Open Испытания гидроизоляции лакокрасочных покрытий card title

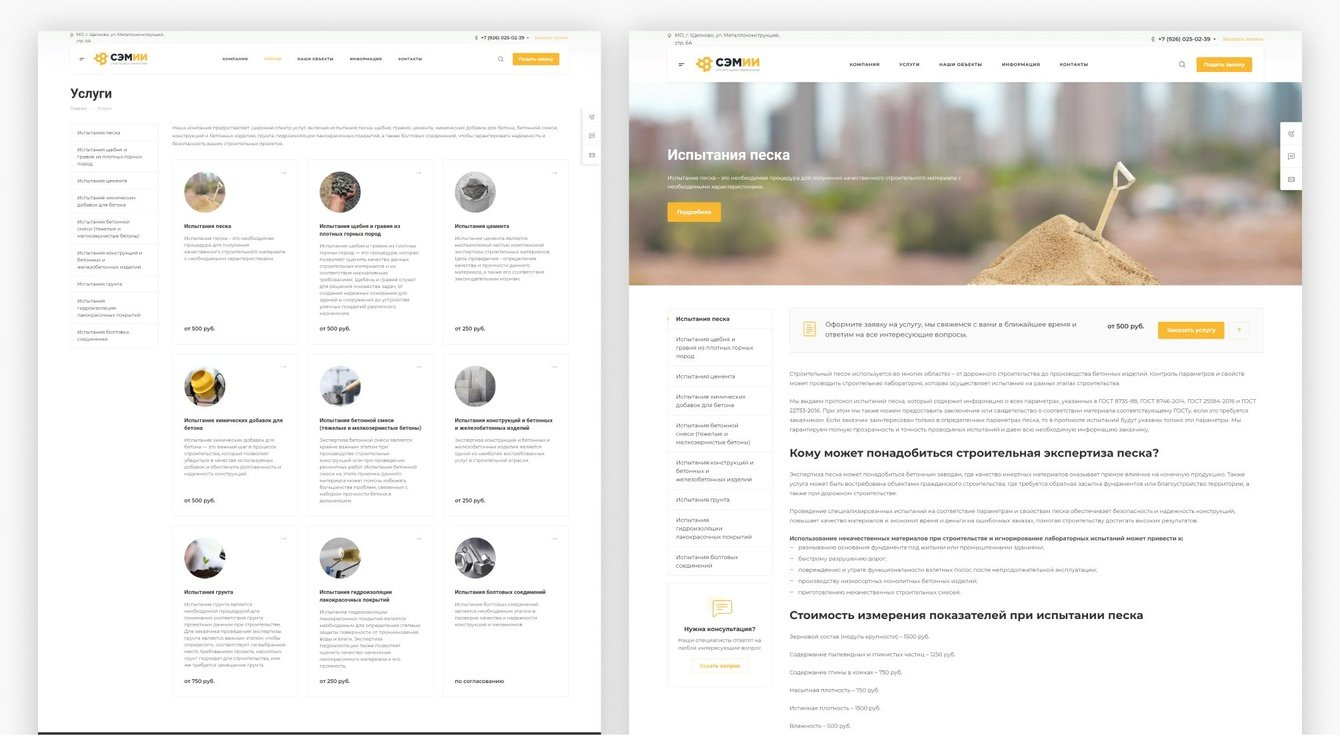pyautogui.click(x=355, y=595)
